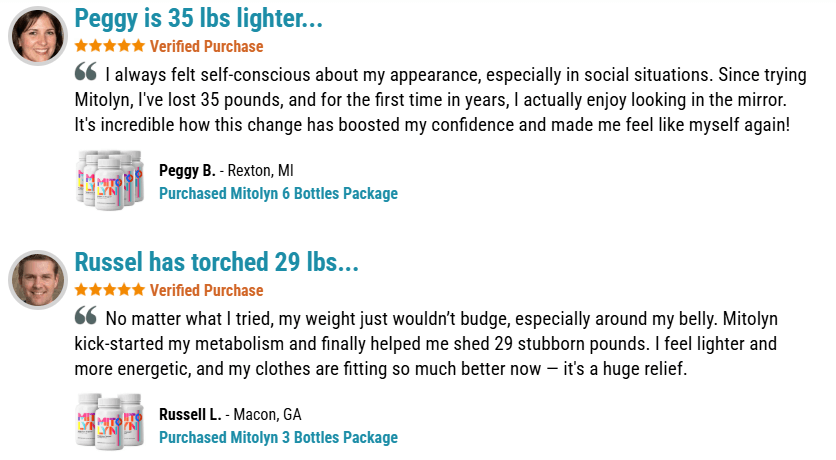Click the "Peggy is 35 lbs lighter..." heading
836x460 pixels.
click(x=199, y=19)
